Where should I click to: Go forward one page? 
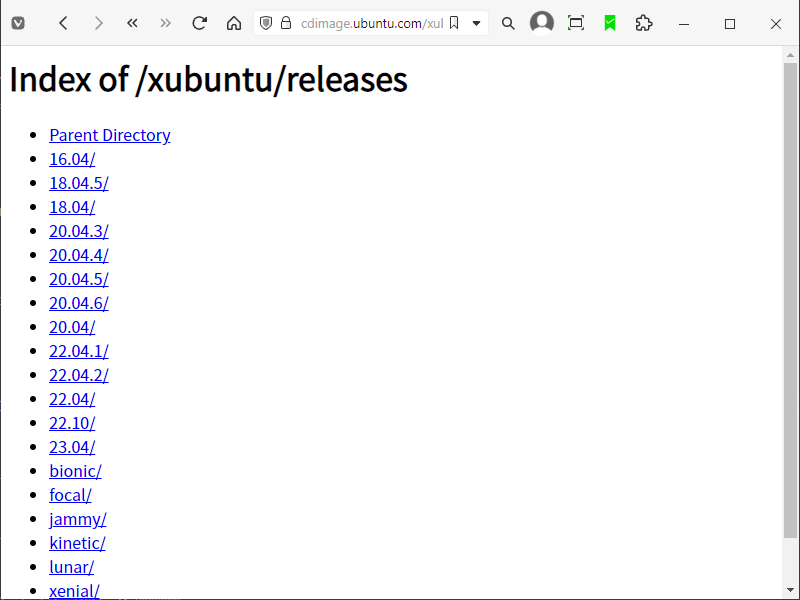click(99, 23)
